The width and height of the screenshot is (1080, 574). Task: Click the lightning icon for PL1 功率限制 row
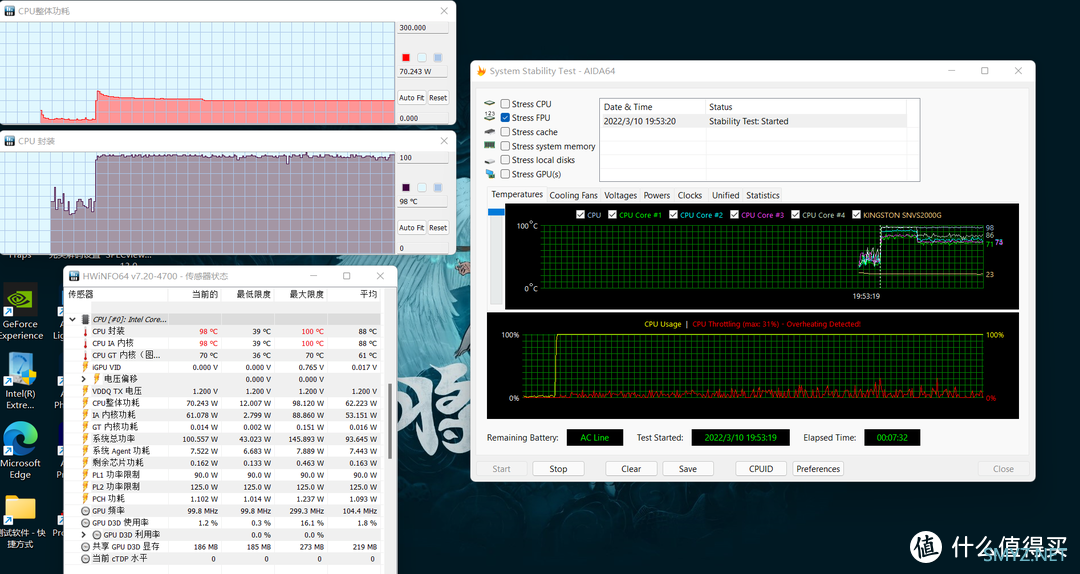tap(85, 475)
